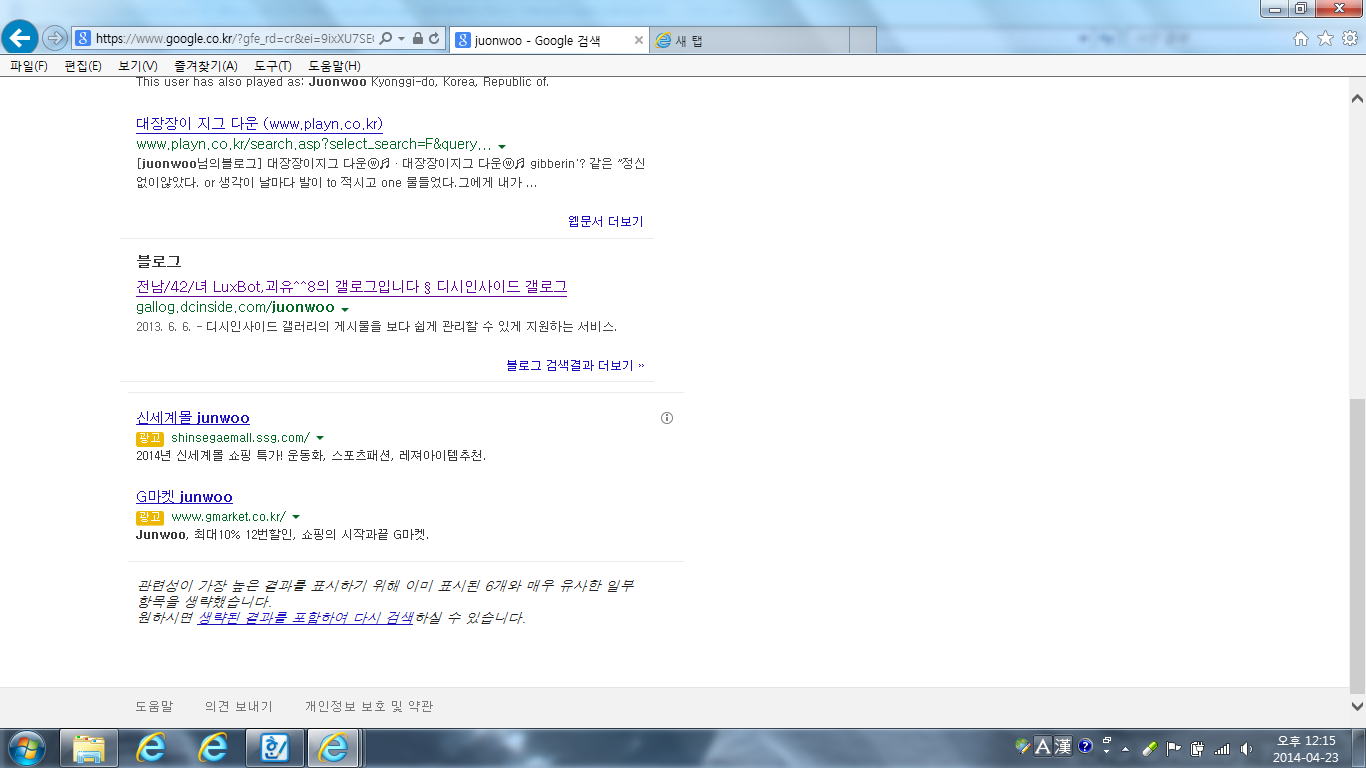
Task: Open File Explorer from the taskbar
Action: [x=90, y=748]
